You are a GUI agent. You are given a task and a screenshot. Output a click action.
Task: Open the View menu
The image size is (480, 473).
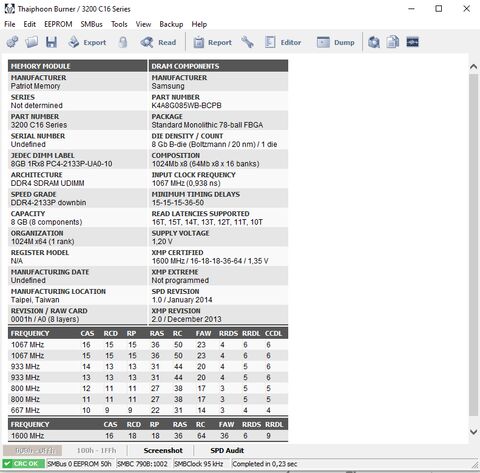click(x=143, y=24)
